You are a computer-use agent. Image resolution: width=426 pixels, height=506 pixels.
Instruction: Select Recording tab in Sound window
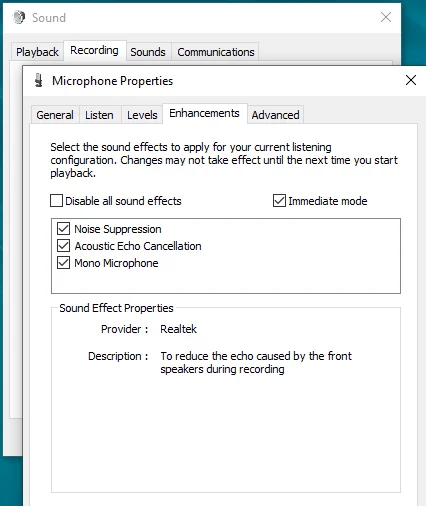pos(94,50)
